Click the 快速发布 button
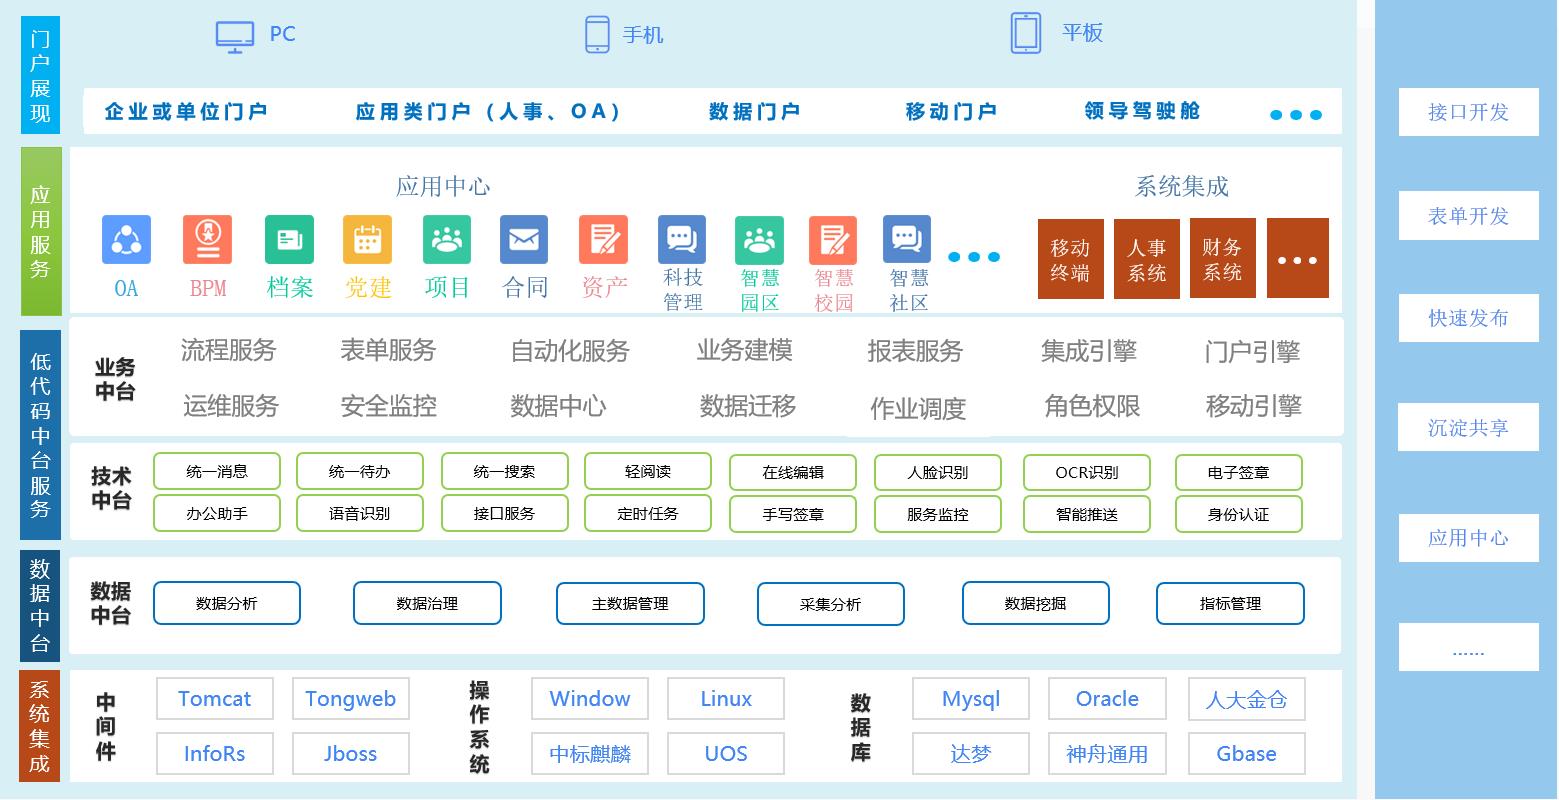 [x=1468, y=318]
